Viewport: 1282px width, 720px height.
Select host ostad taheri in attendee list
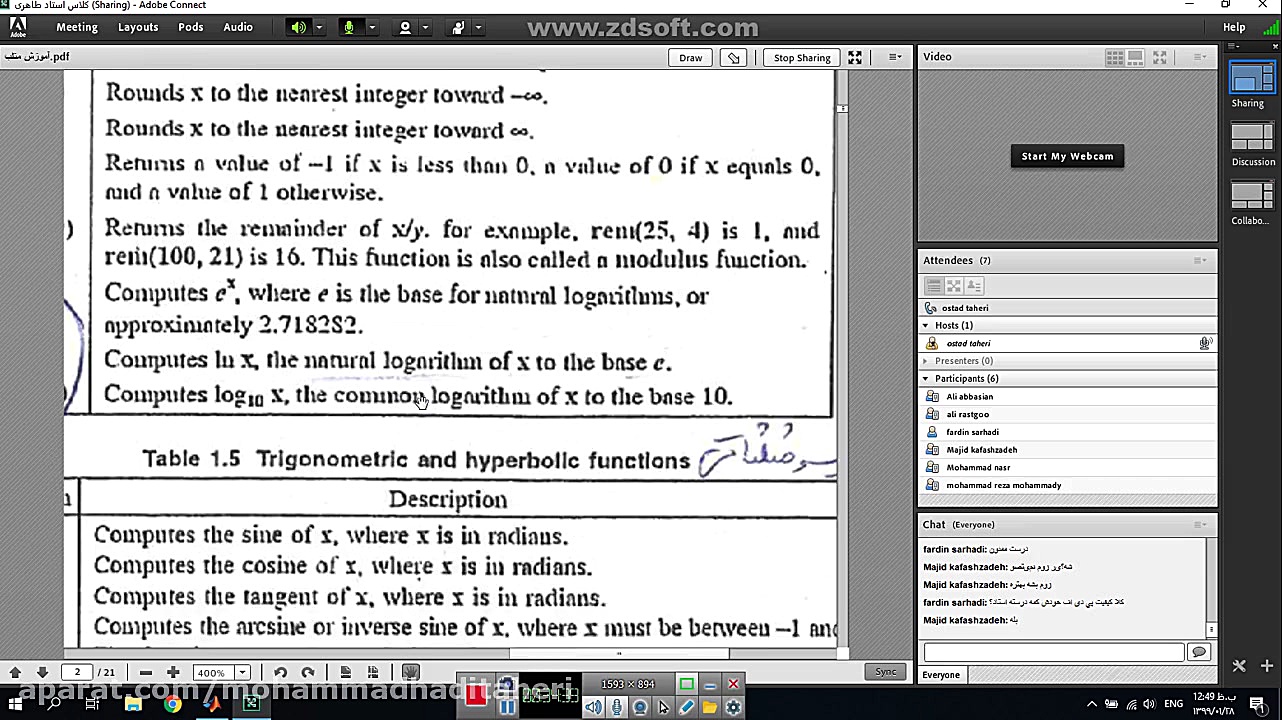1067,343
